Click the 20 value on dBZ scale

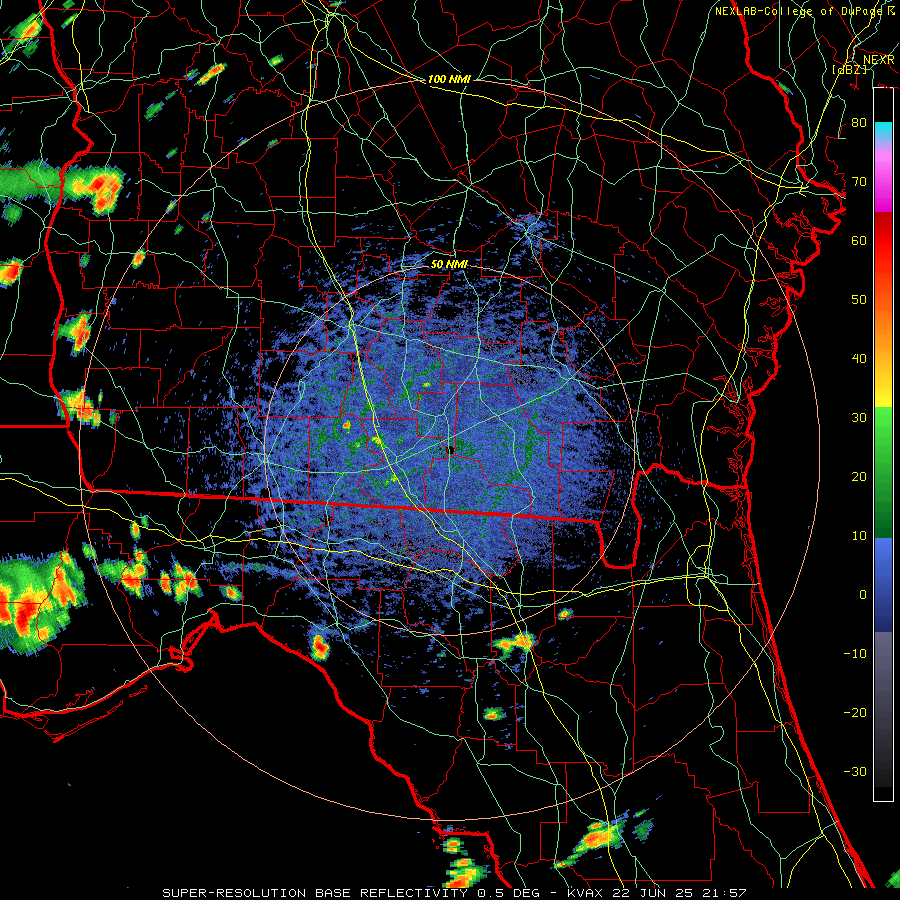859,476
